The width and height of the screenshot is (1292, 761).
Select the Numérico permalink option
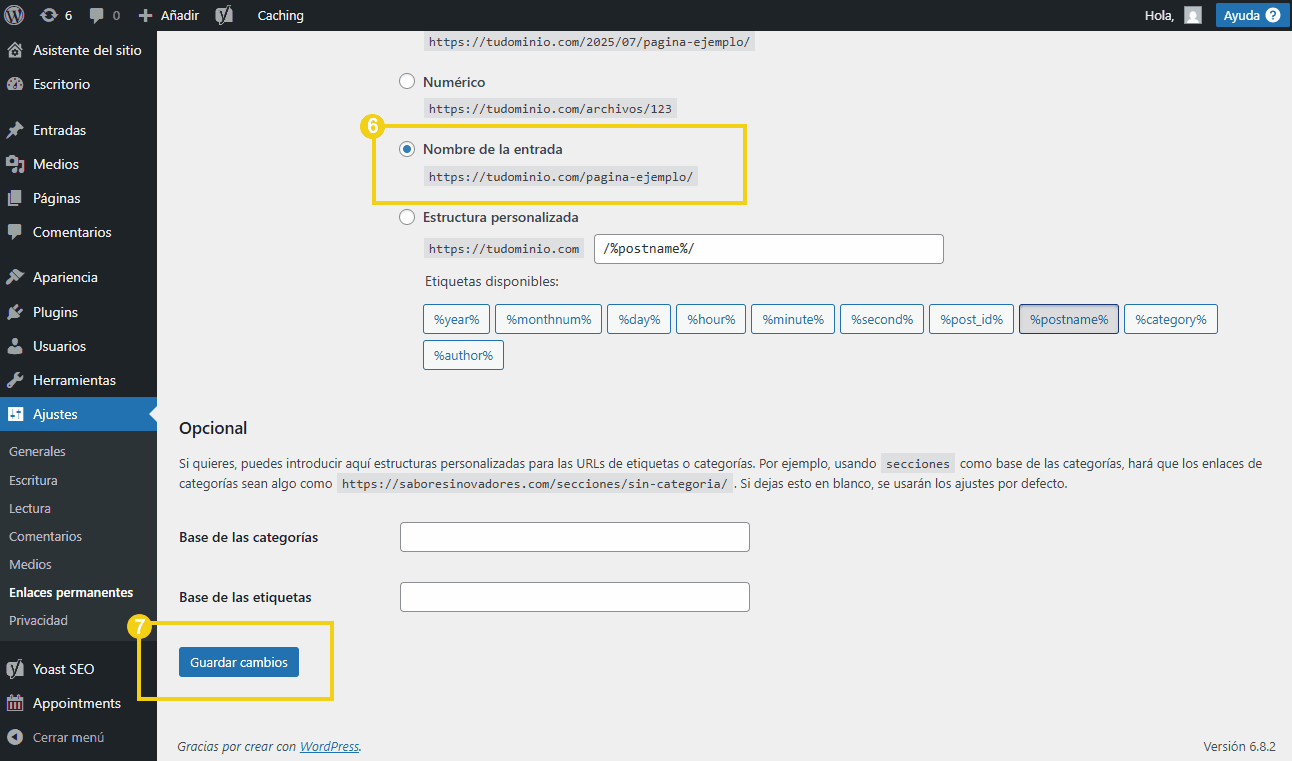[406, 82]
